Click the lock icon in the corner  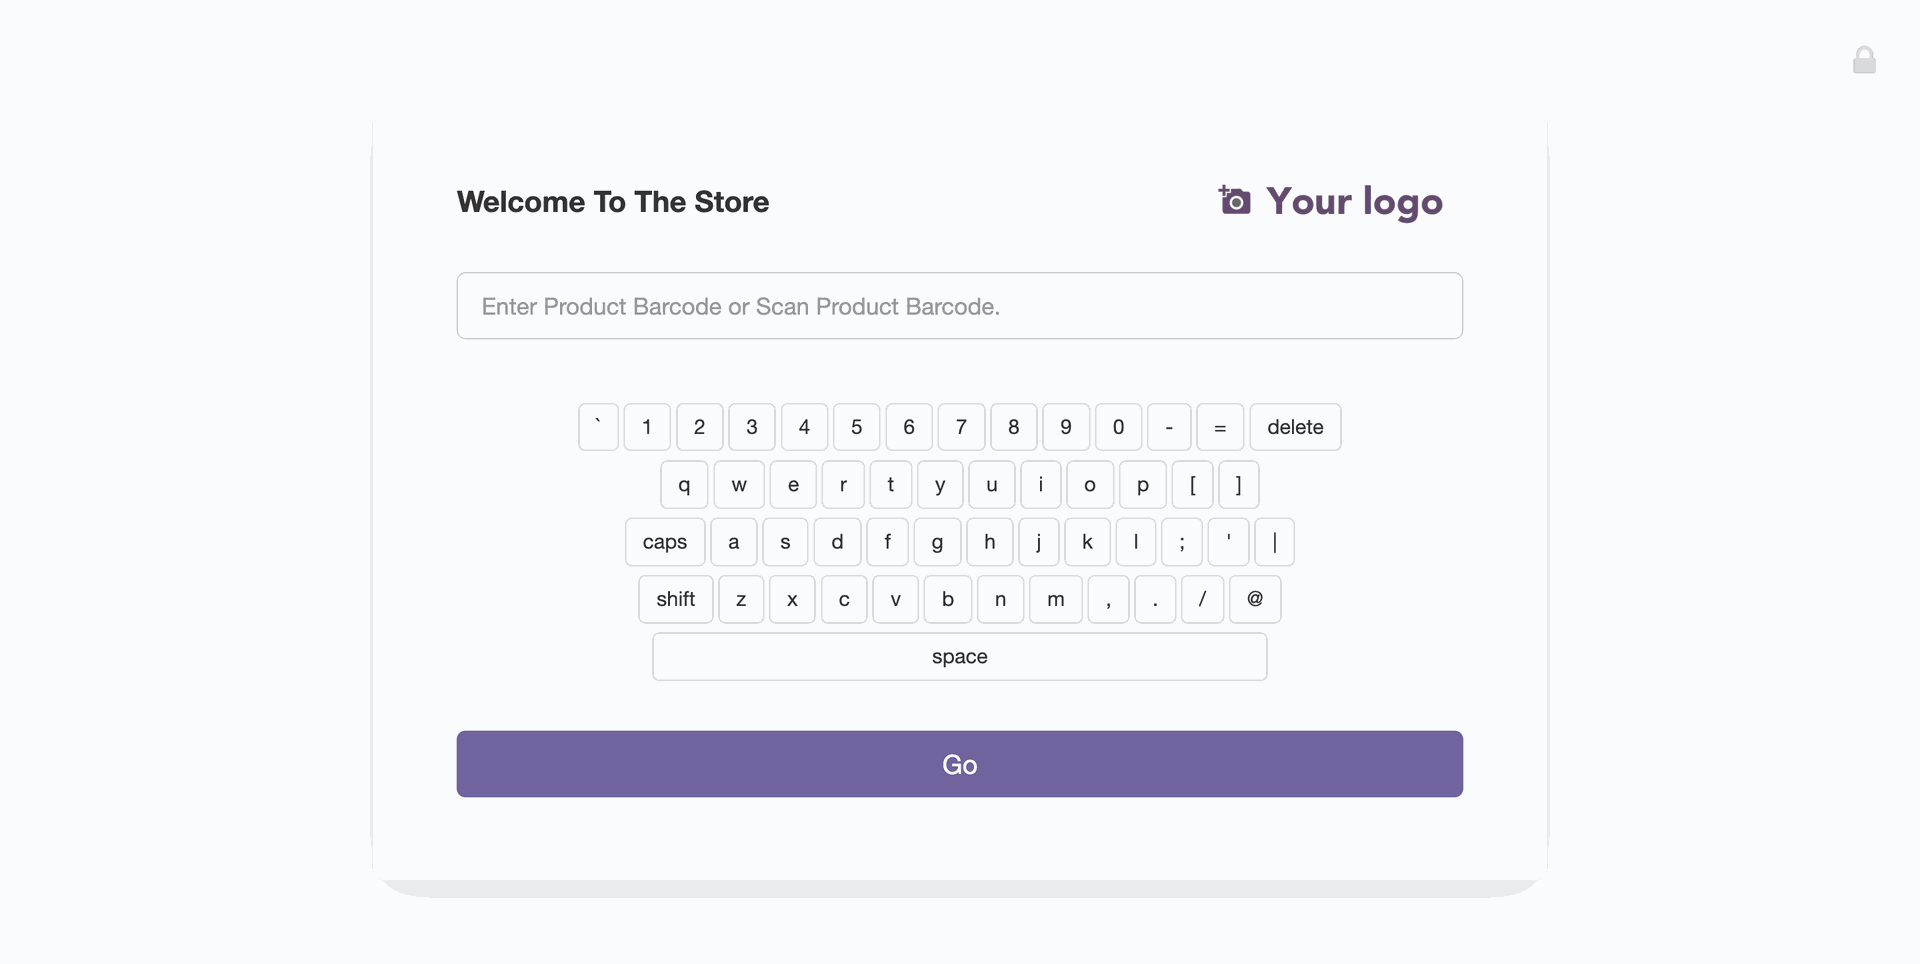tap(1864, 60)
